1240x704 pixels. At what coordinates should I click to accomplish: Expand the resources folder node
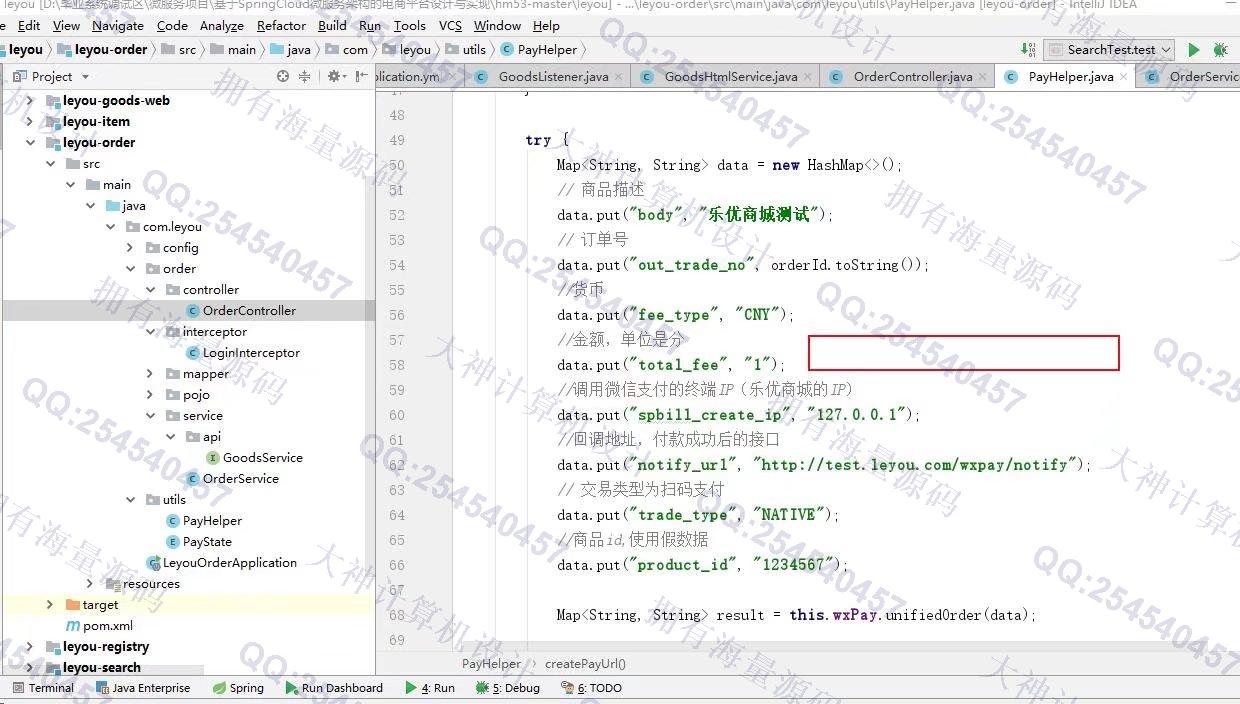click(x=90, y=583)
